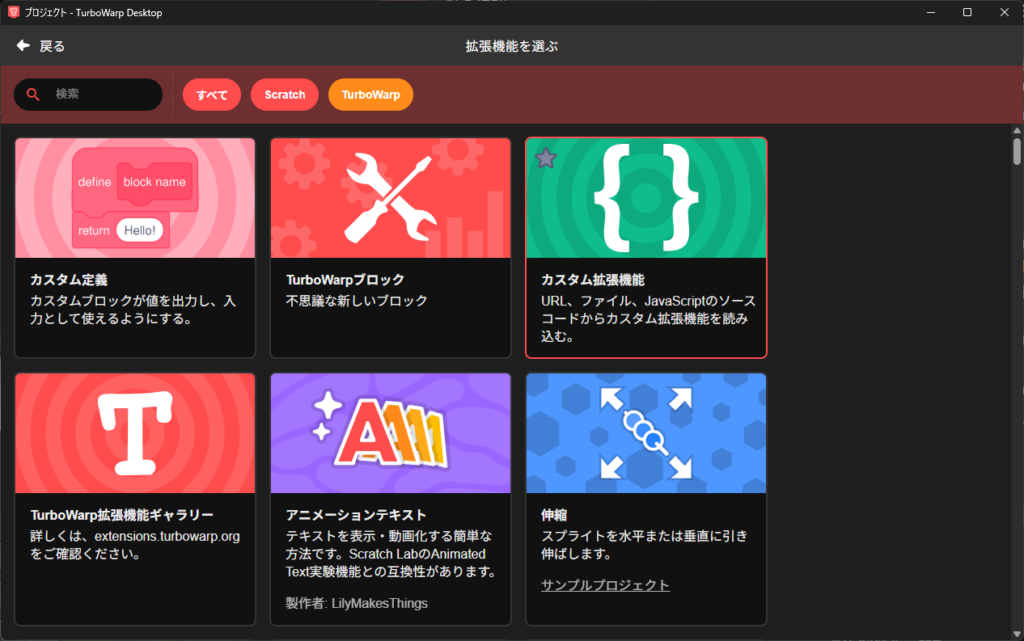Viewport: 1024px width, 641px height.
Task: Select the すべて filter tag
Action: [212, 95]
